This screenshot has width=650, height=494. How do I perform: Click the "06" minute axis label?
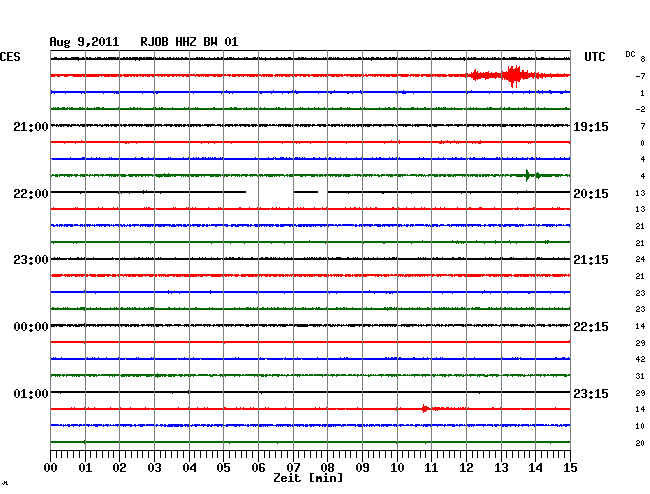pos(258,468)
